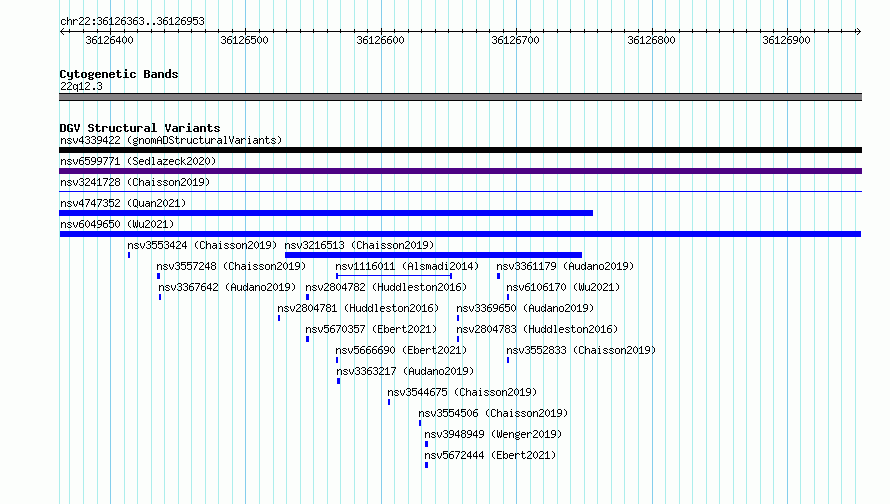Viewport: 890px width, 504px height.
Task: Open the nsv6049650 (Wu2021) label
Action: 117,224
